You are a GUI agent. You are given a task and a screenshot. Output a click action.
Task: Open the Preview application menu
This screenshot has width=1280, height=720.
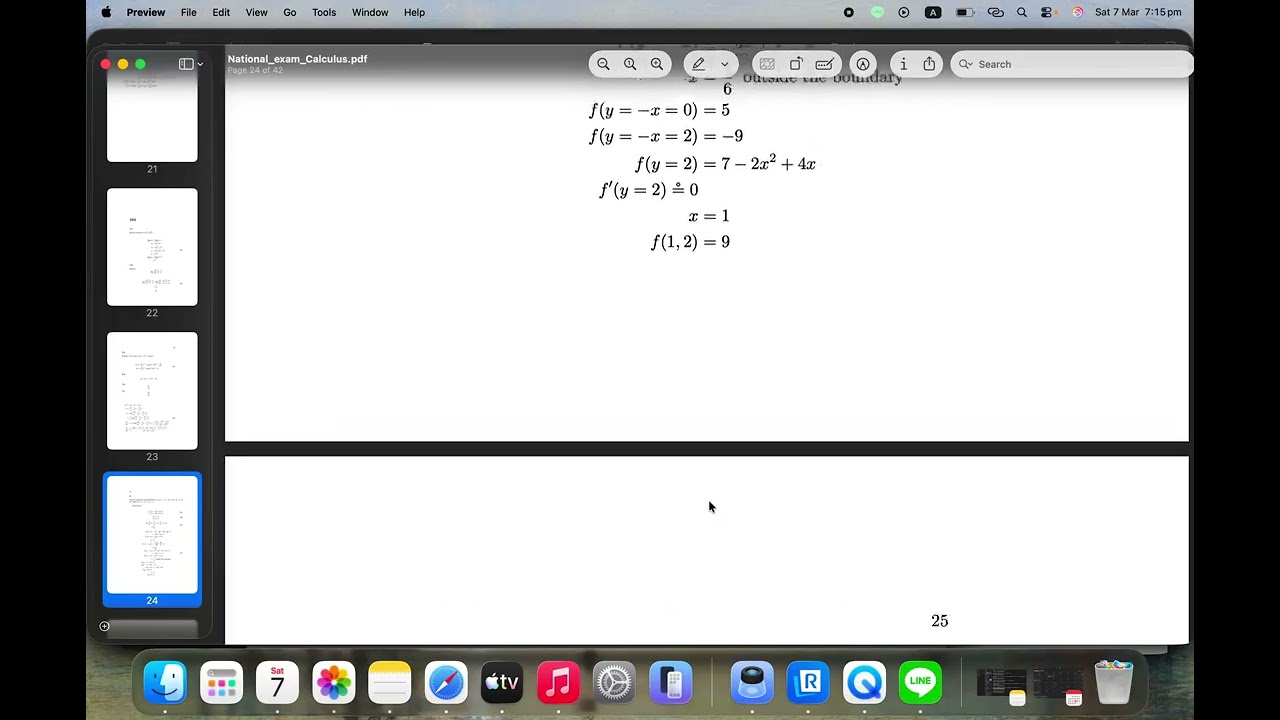click(x=146, y=12)
